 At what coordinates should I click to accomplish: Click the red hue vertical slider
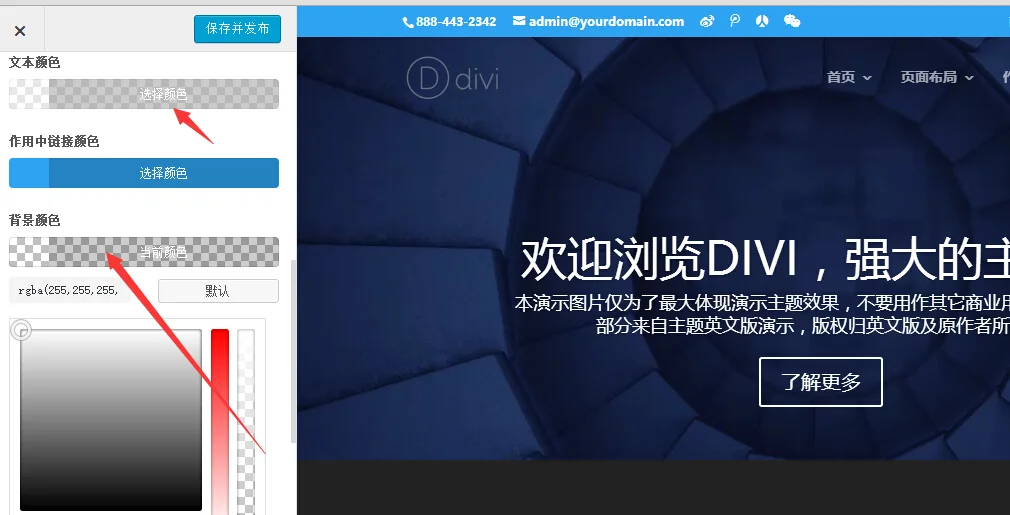pyautogui.click(x=220, y=422)
